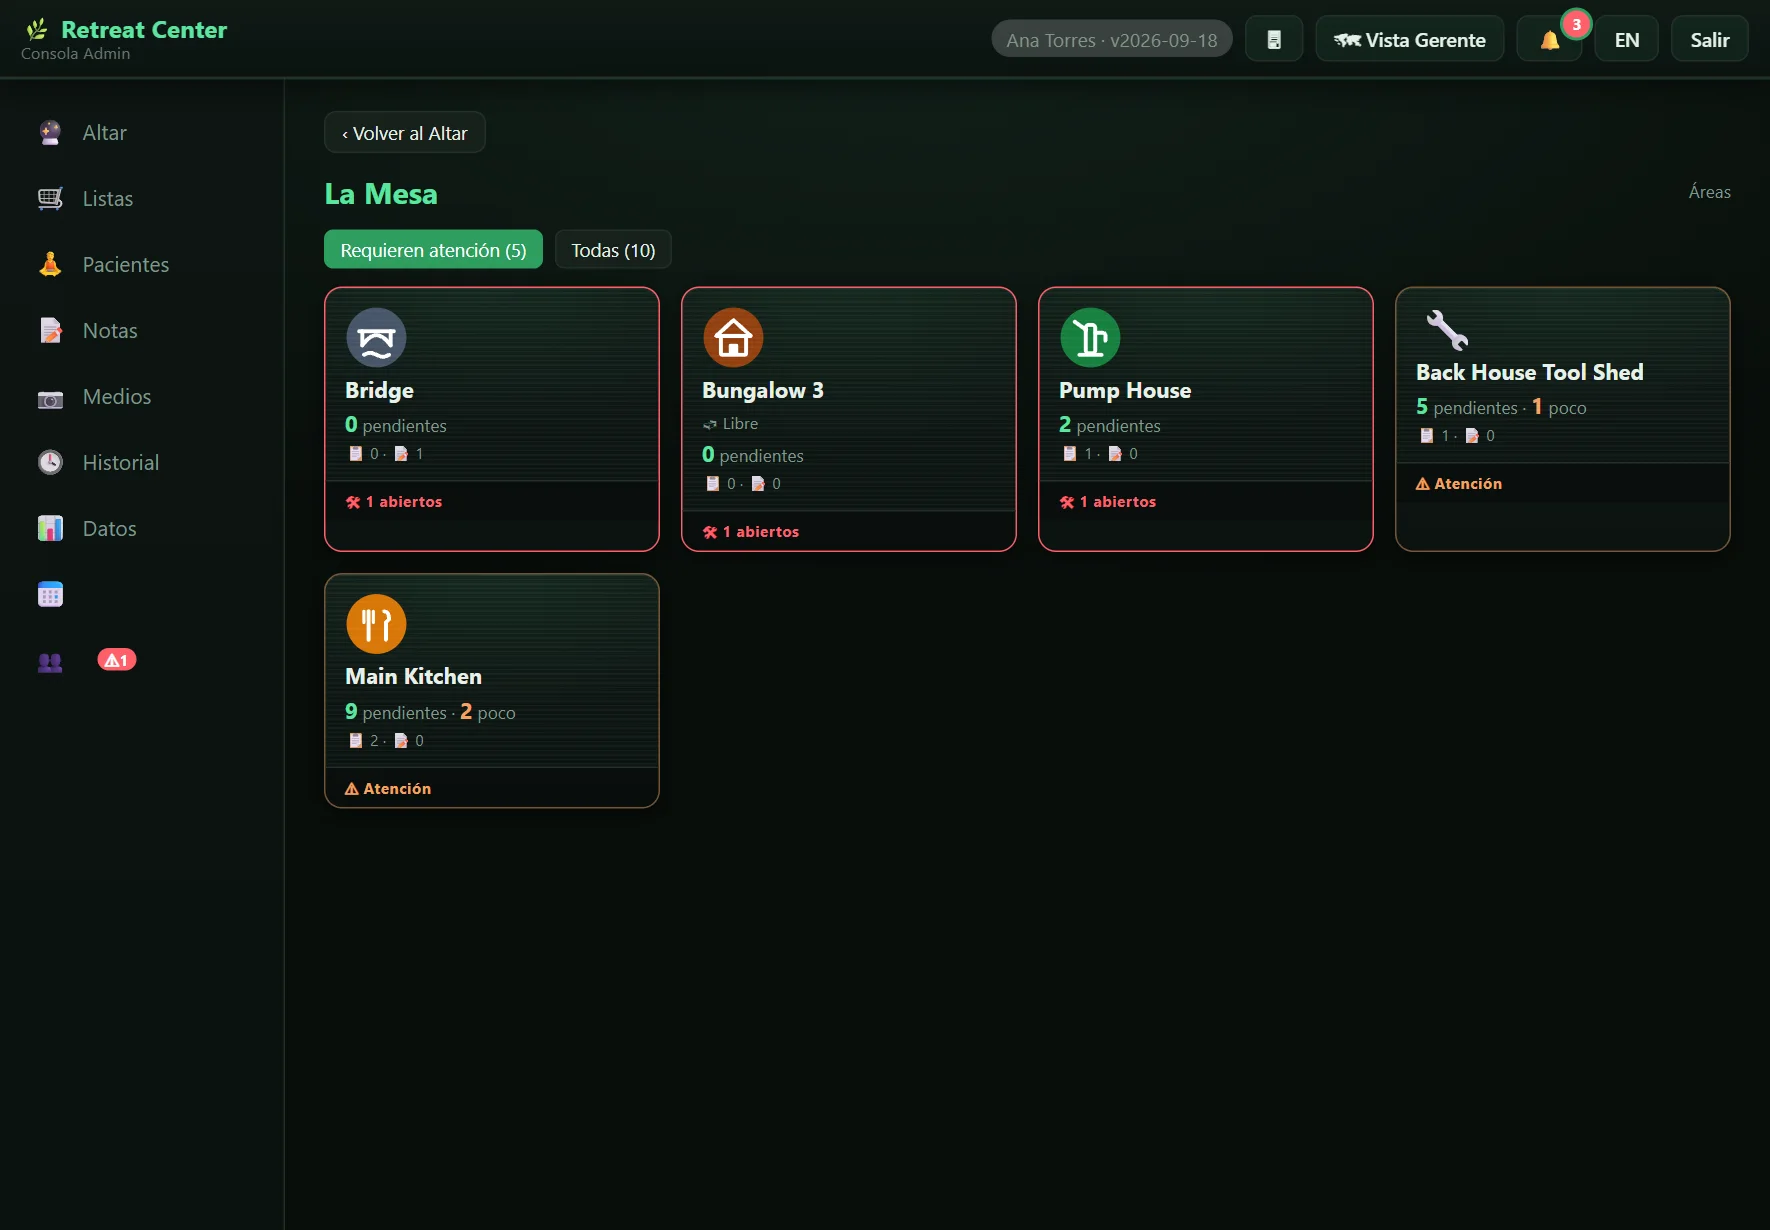Click Pump House's 1 abiertos status
The width and height of the screenshot is (1770, 1230).
[x=1108, y=502]
